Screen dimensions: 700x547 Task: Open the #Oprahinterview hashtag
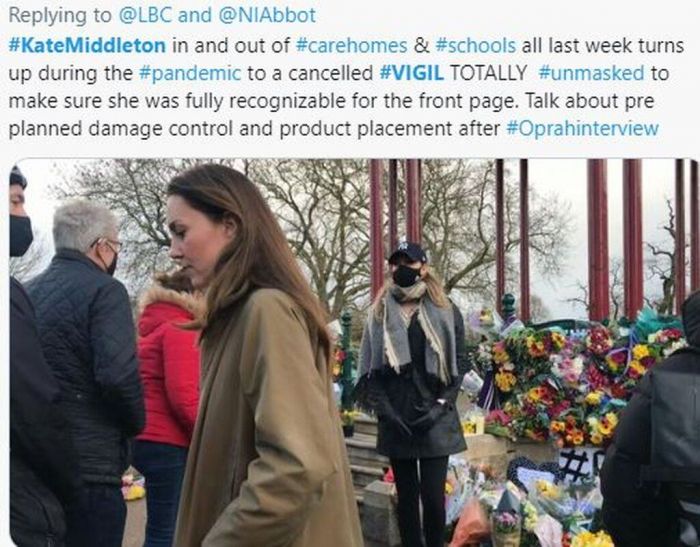(x=583, y=129)
